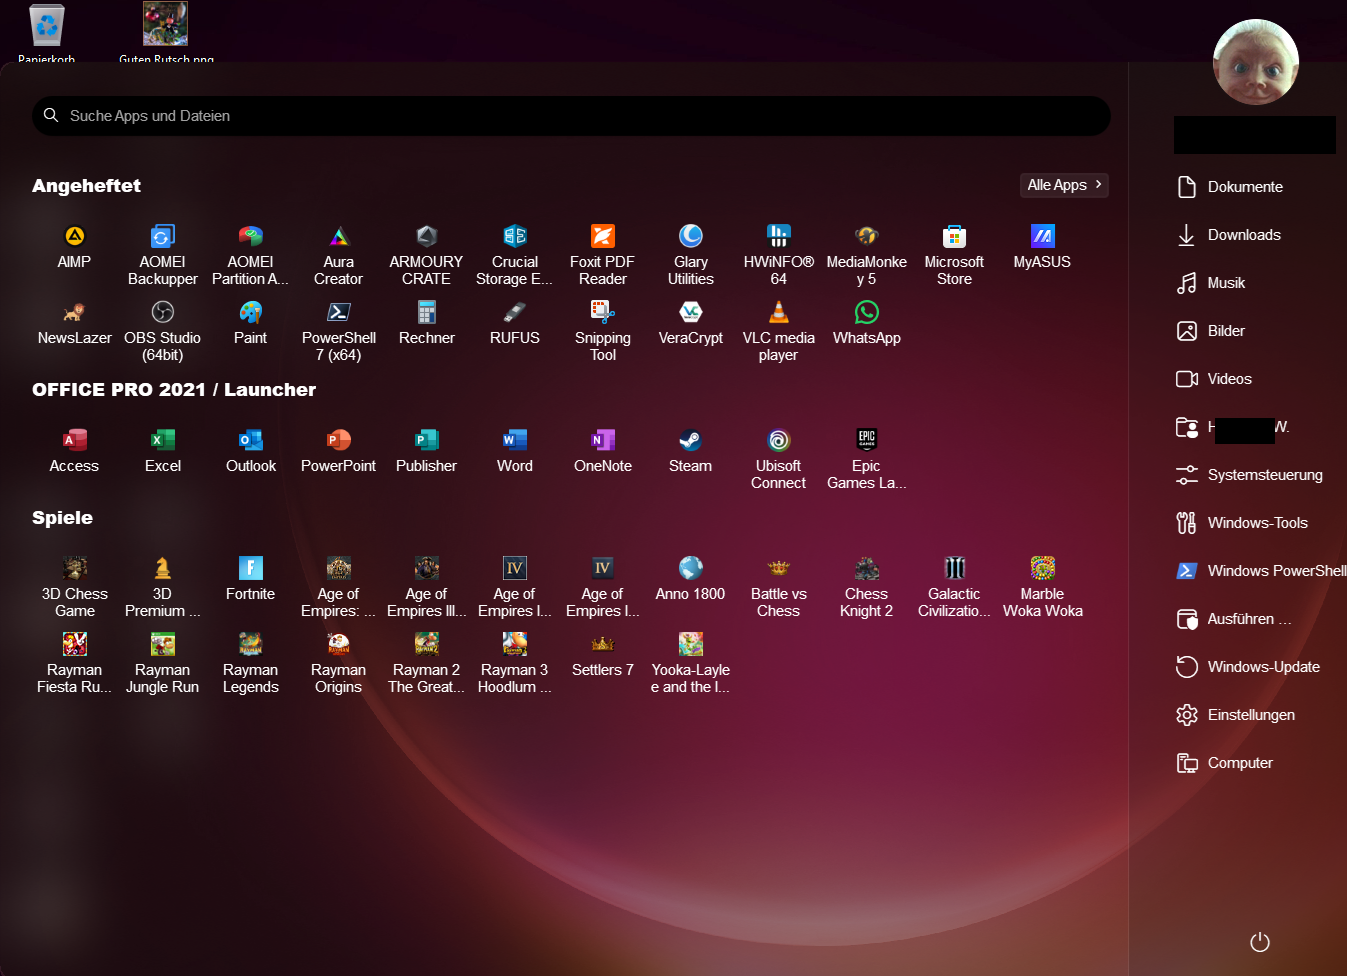Image resolution: width=1347 pixels, height=976 pixels.
Task: Click the power button
Action: (x=1260, y=942)
